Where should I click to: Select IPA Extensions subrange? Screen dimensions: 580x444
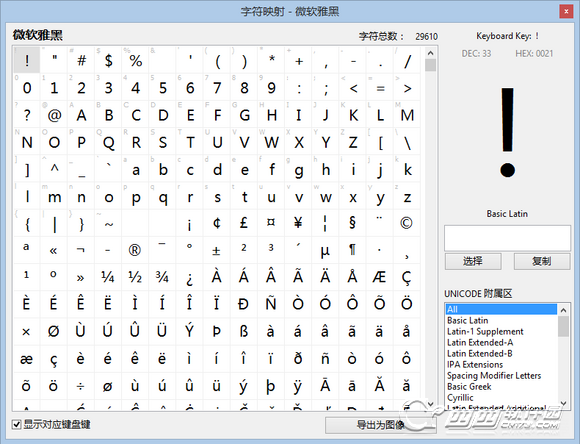[501, 365]
